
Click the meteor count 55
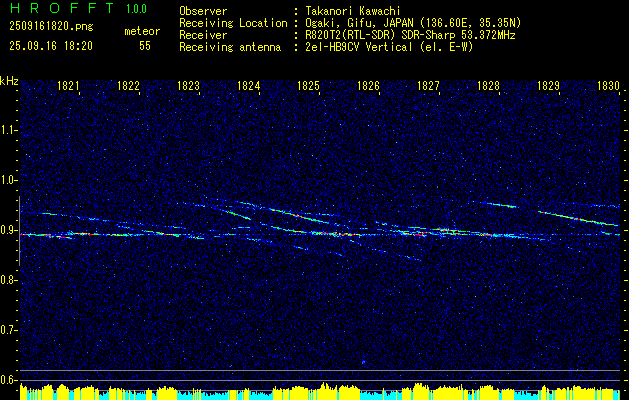tap(145, 46)
